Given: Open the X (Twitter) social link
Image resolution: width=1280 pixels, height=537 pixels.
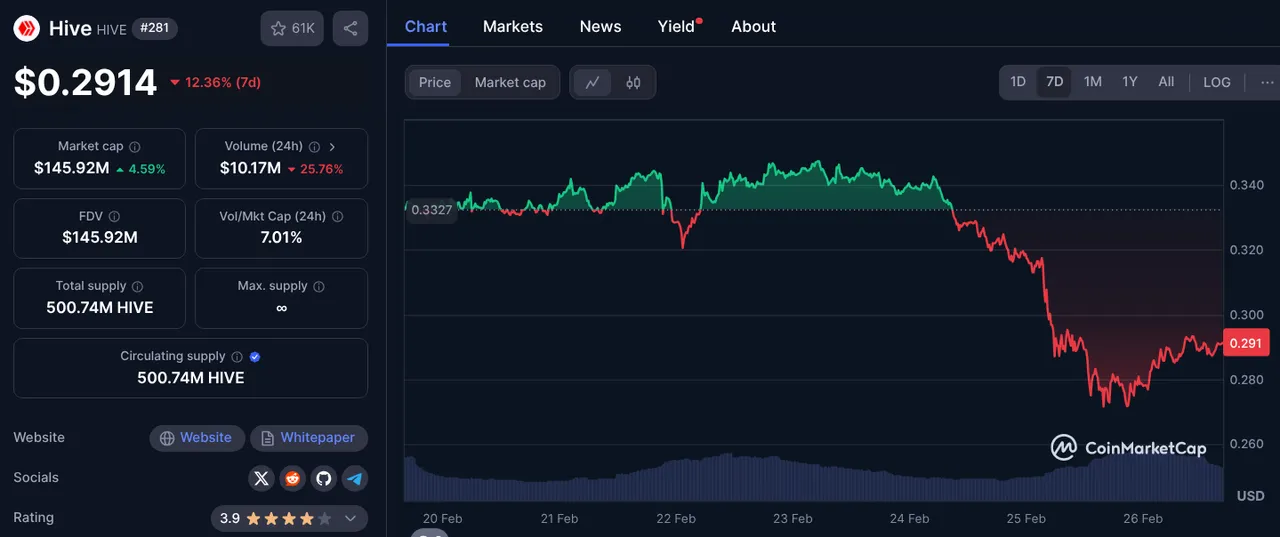Looking at the screenshot, I should click(261, 478).
